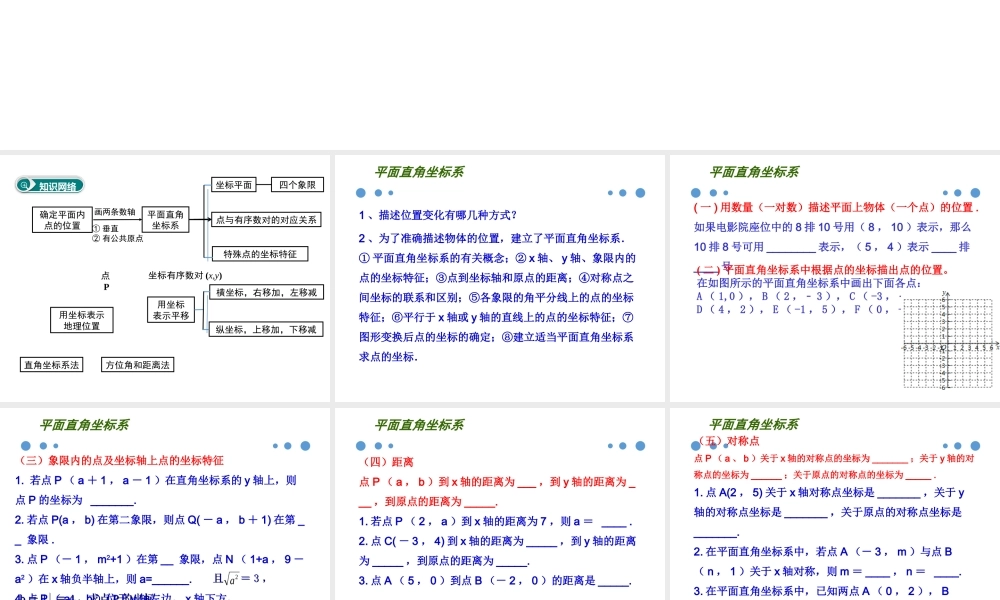Image resolution: width=1000 pixels, height=600 pixels.
Task: Select the 坐标平面 box in the knowledge diagram
Action: point(236,184)
